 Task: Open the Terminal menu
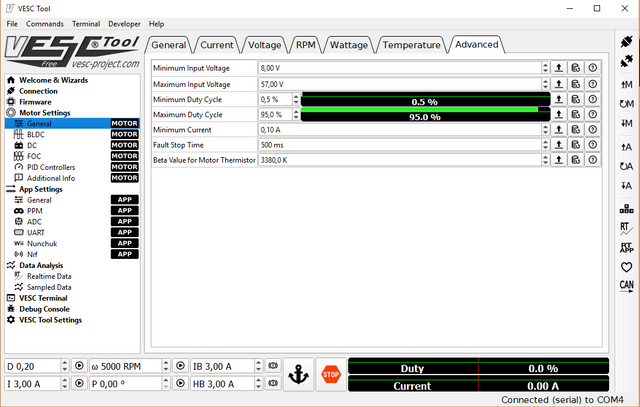click(86, 24)
